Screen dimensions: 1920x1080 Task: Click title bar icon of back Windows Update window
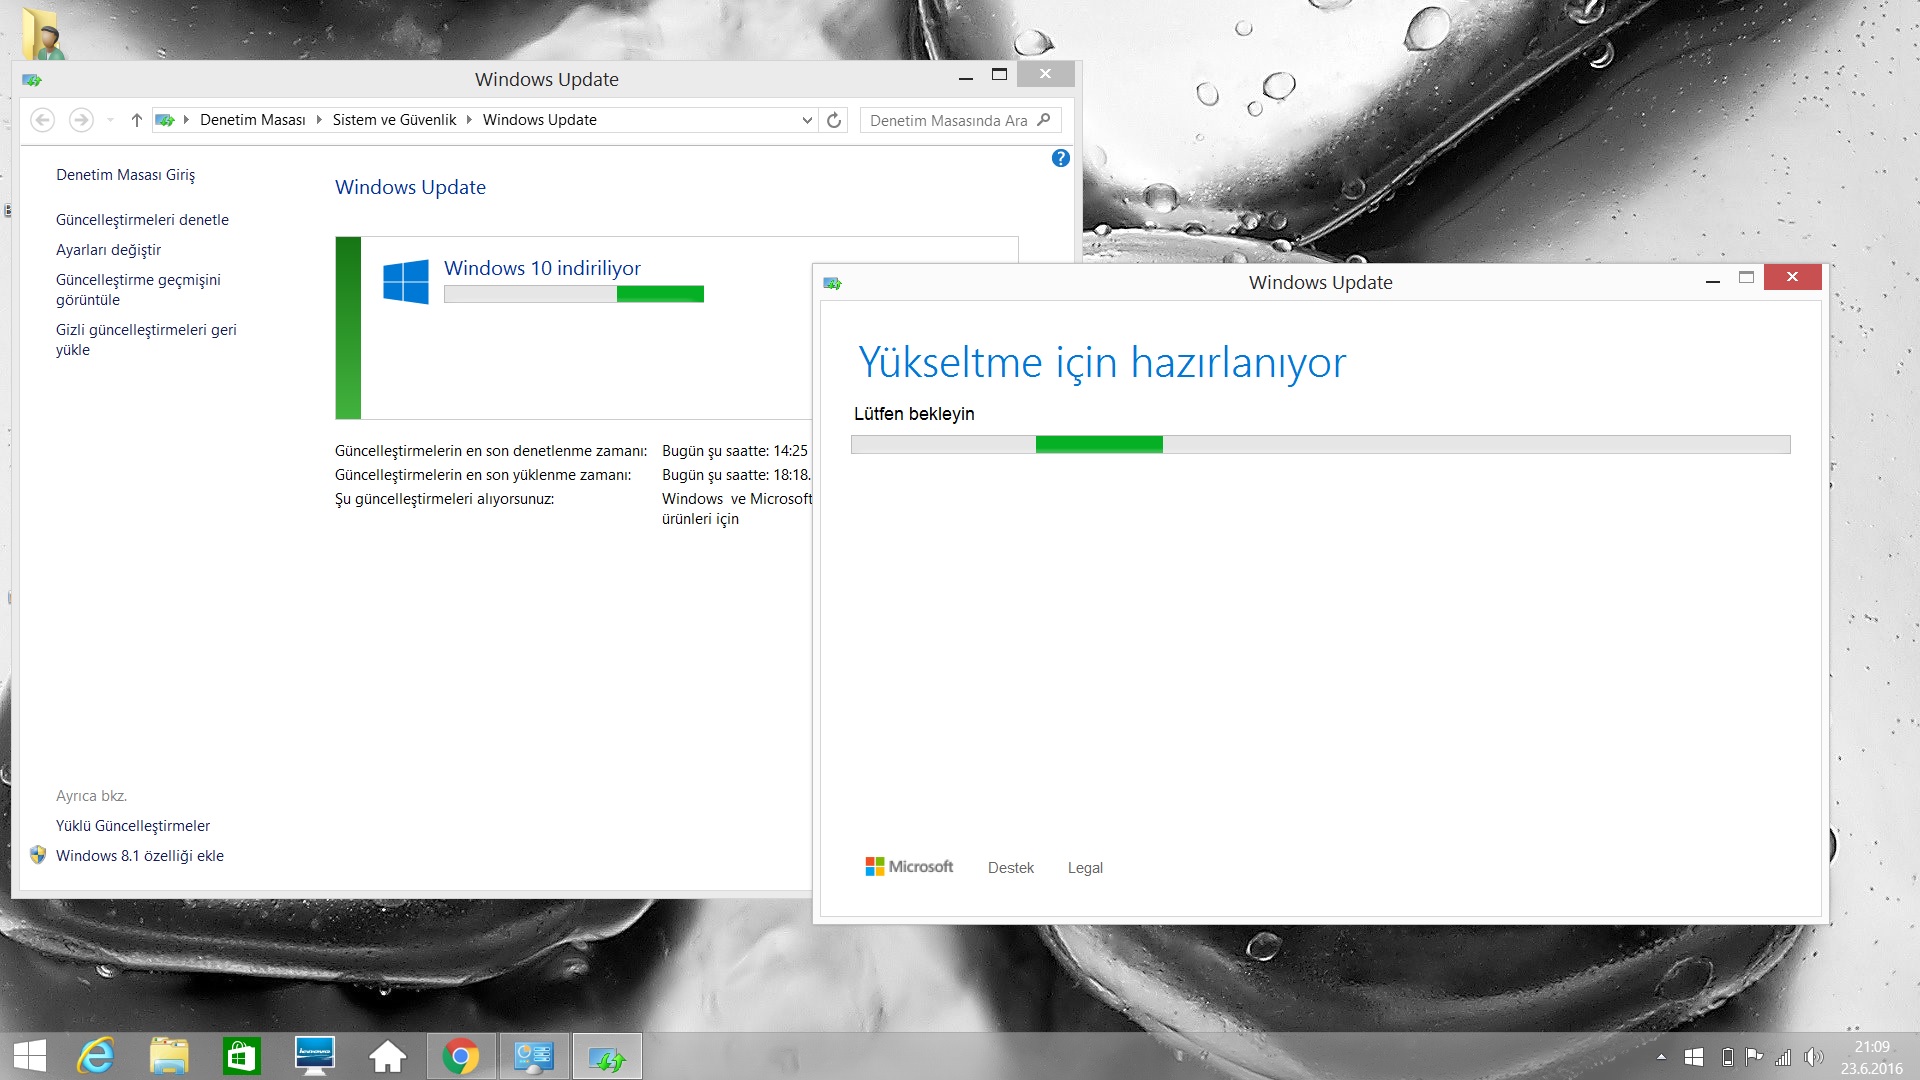(32, 80)
